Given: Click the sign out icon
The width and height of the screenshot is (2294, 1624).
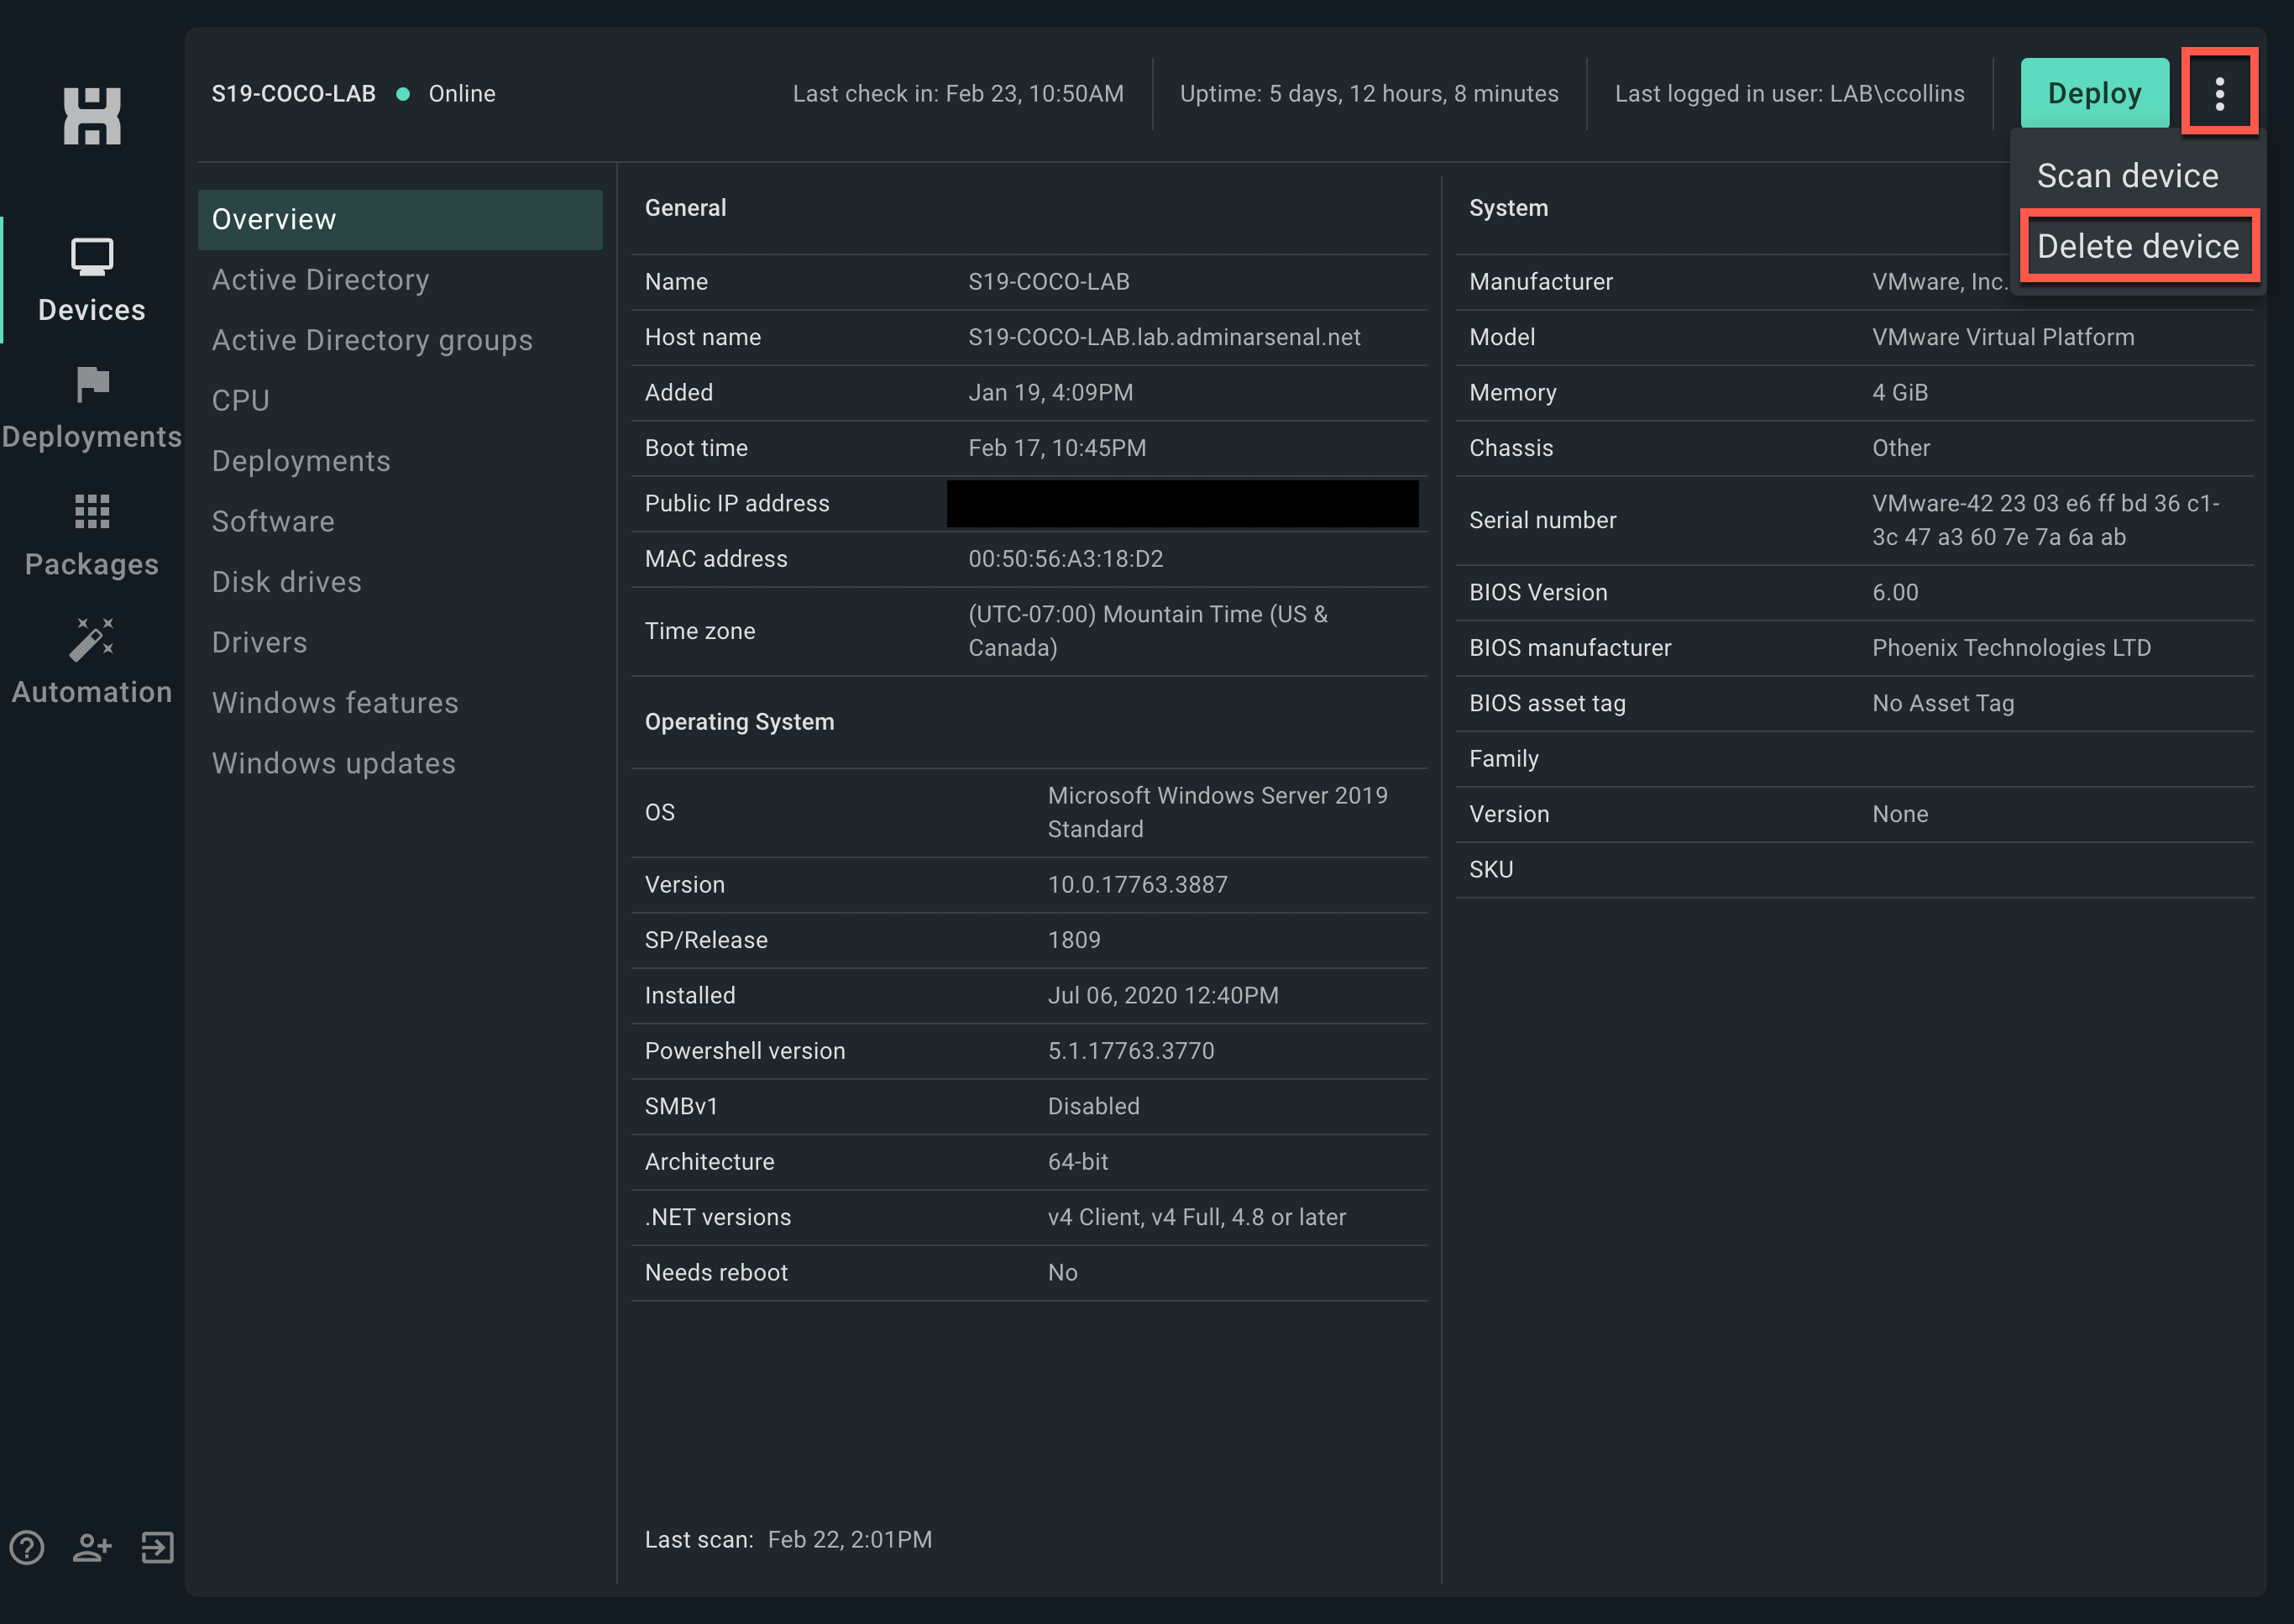Looking at the screenshot, I should tap(157, 1547).
